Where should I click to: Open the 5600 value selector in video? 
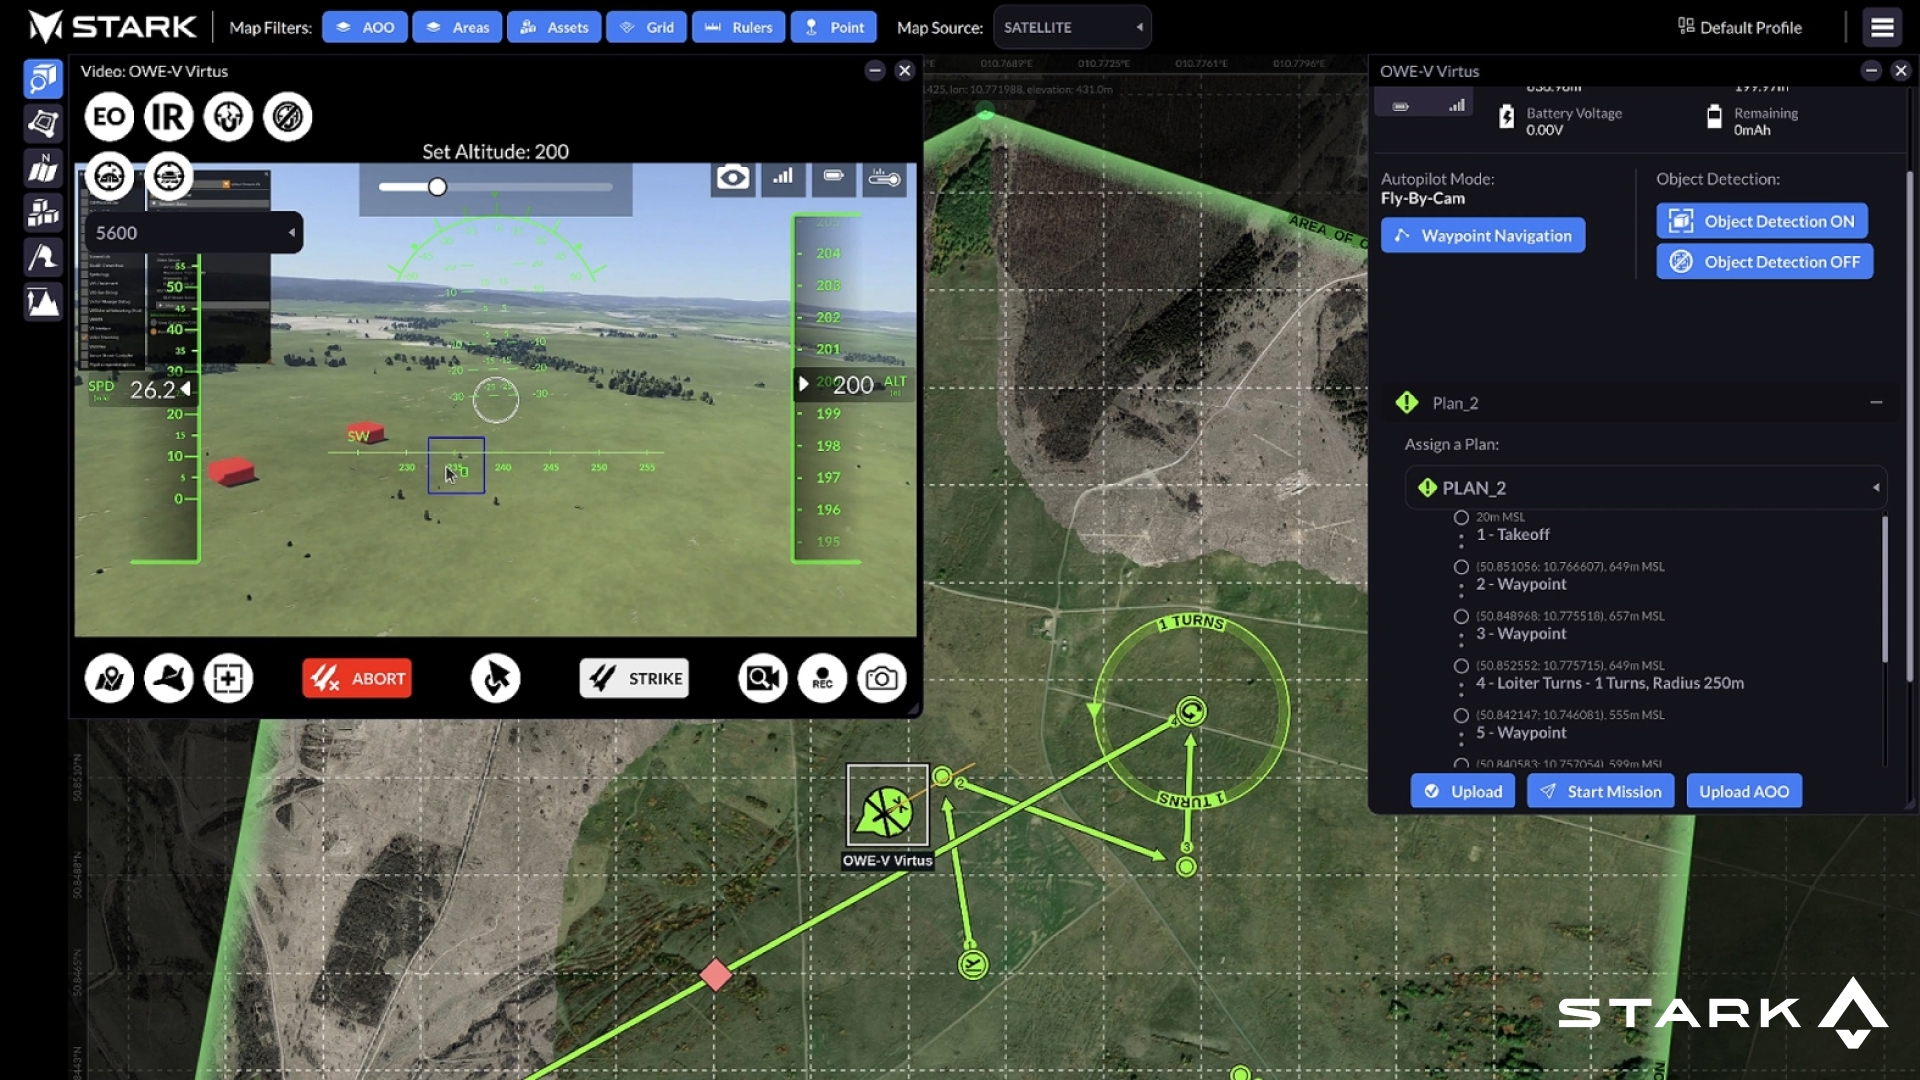tap(193, 233)
